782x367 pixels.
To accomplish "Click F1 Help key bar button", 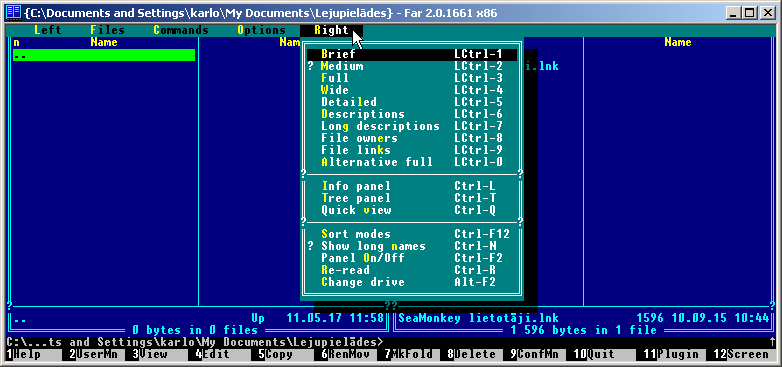I will tap(34, 355).
